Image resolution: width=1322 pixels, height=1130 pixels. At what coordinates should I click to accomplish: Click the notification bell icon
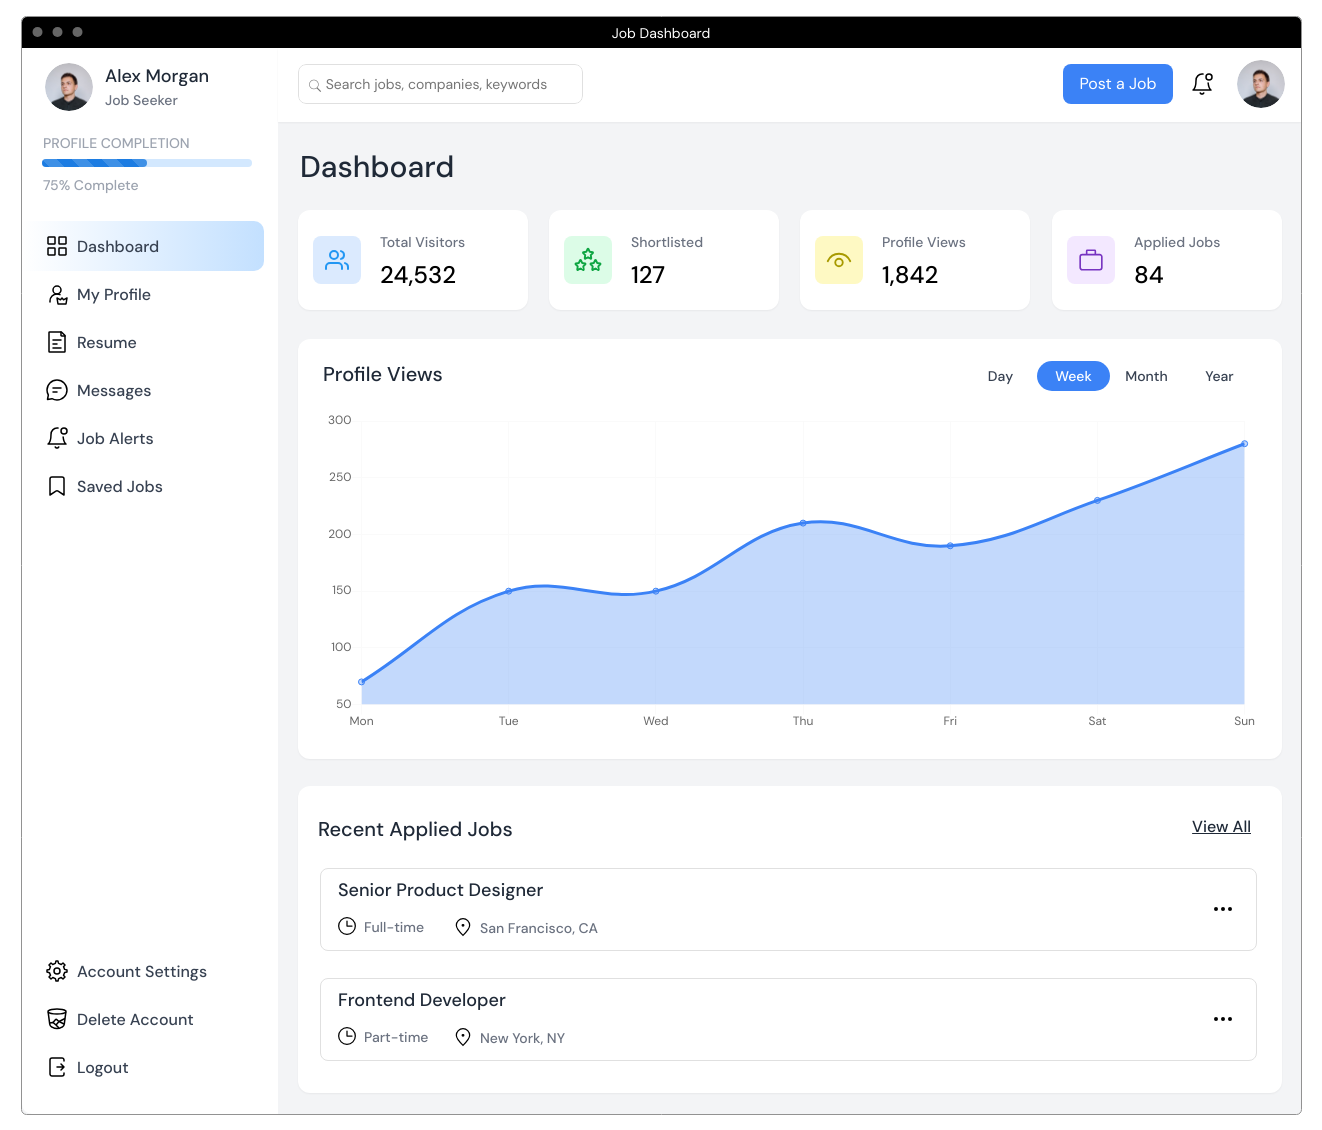click(x=1202, y=84)
